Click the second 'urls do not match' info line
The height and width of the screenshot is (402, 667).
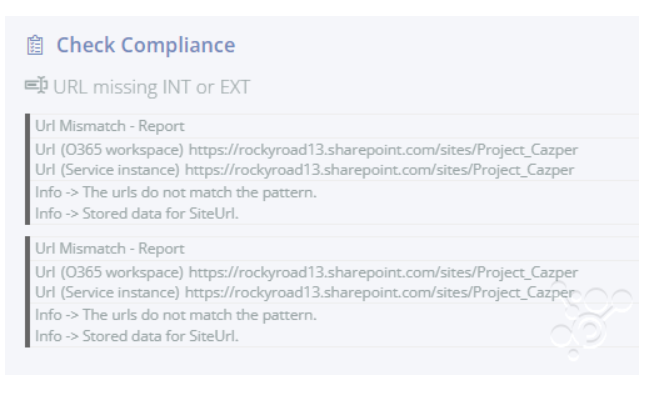tap(176, 315)
